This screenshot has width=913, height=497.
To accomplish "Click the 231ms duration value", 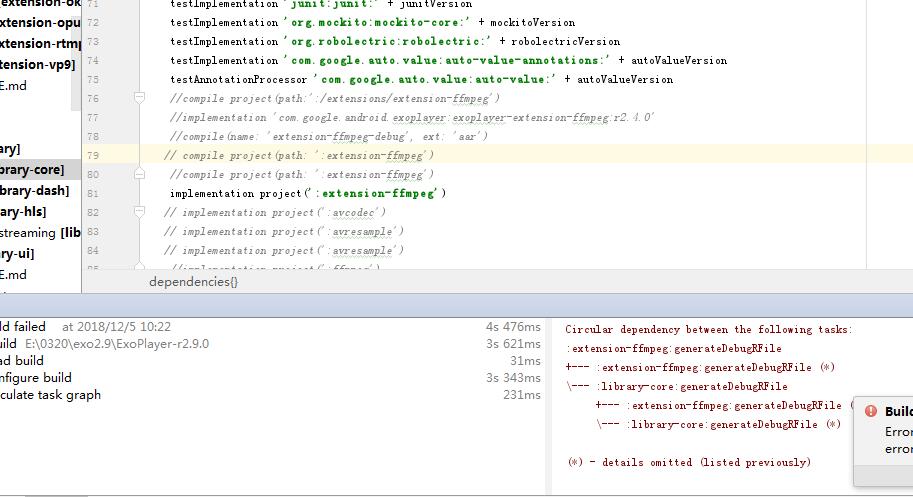I will click(522, 394).
